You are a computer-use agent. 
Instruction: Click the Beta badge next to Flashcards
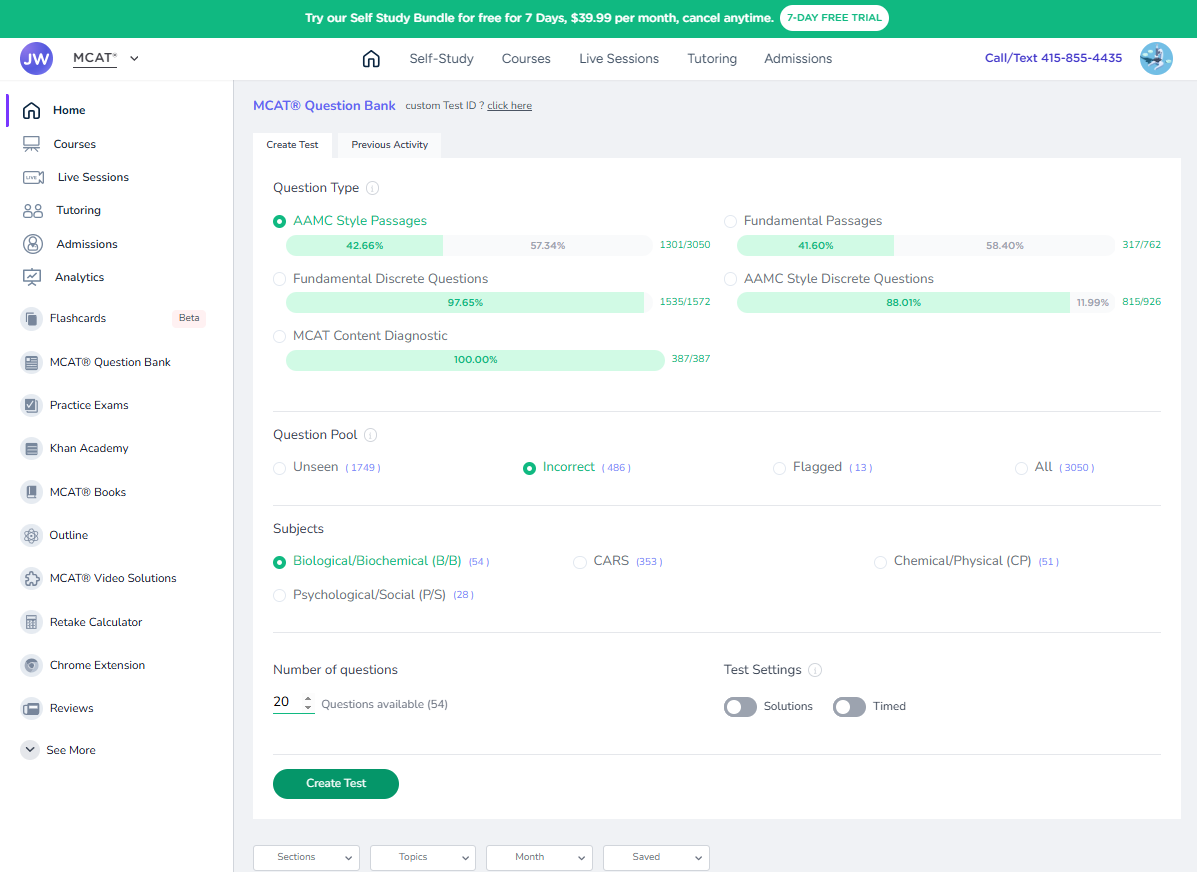(189, 318)
